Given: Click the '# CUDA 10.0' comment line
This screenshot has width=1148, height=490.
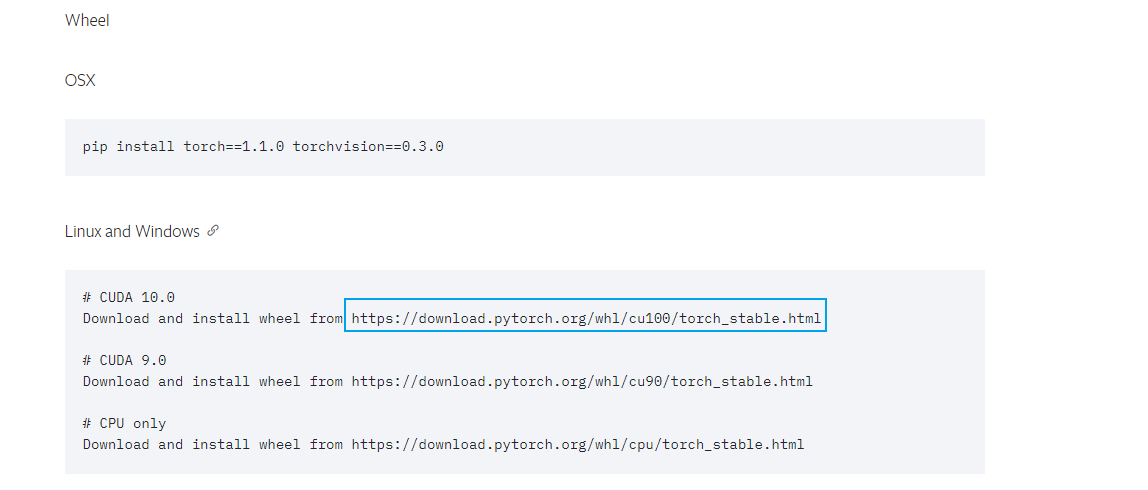Looking at the screenshot, I should (129, 297).
